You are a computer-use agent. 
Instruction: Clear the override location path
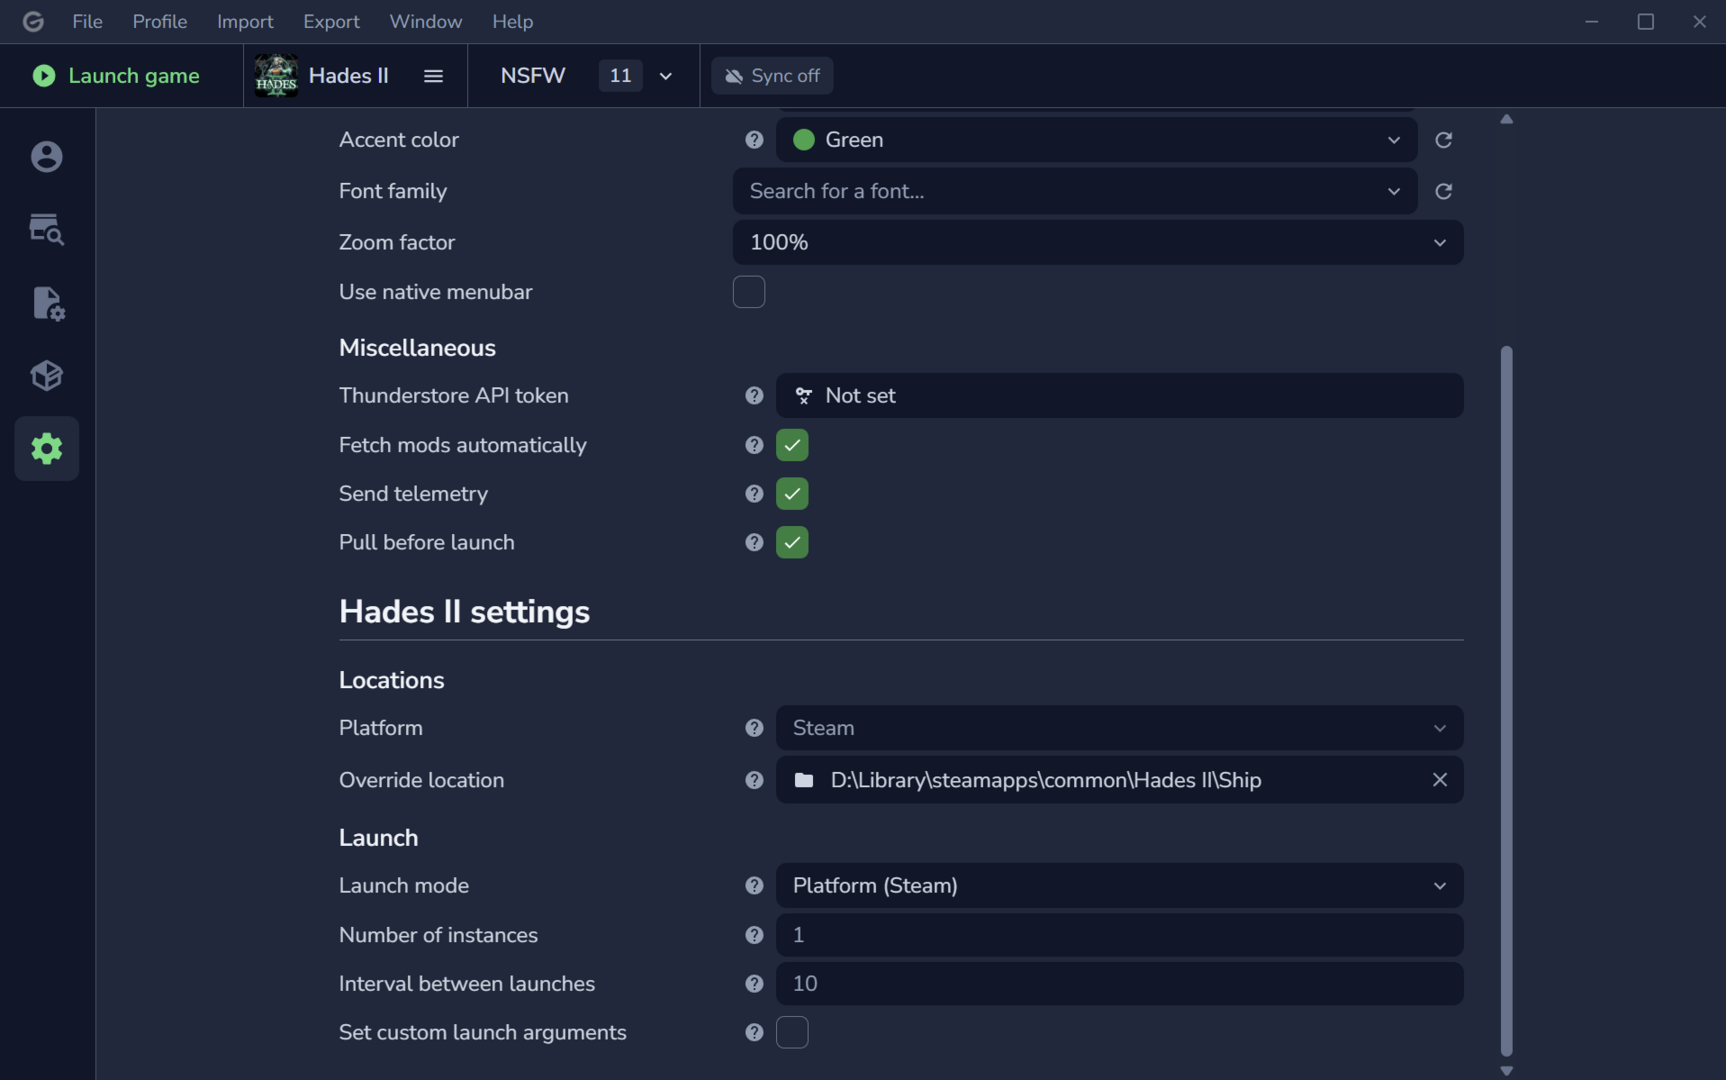(1439, 780)
